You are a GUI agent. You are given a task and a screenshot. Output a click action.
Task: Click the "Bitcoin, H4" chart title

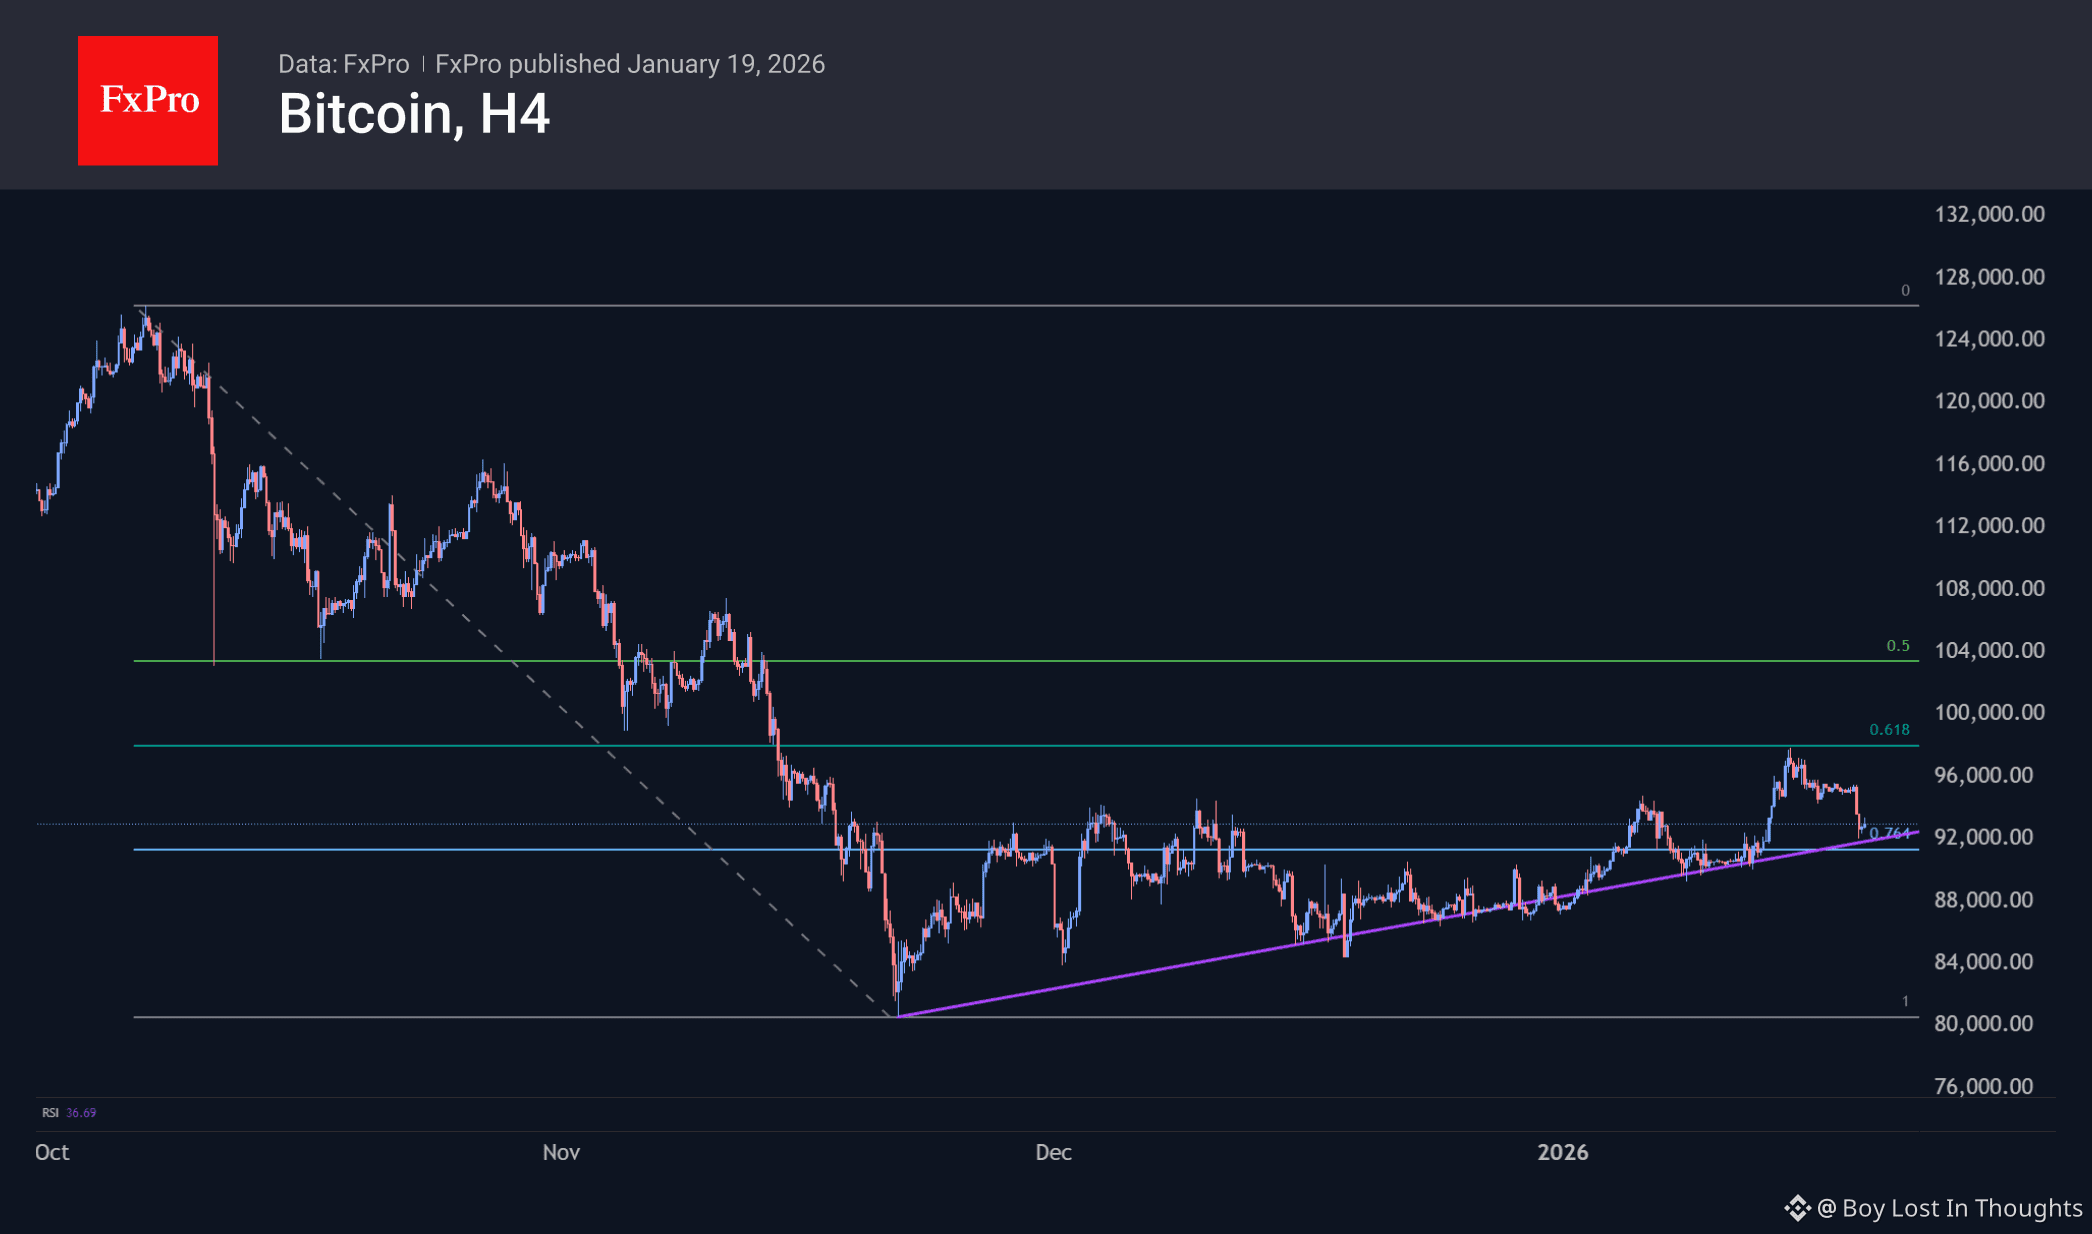pyautogui.click(x=414, y=114)
